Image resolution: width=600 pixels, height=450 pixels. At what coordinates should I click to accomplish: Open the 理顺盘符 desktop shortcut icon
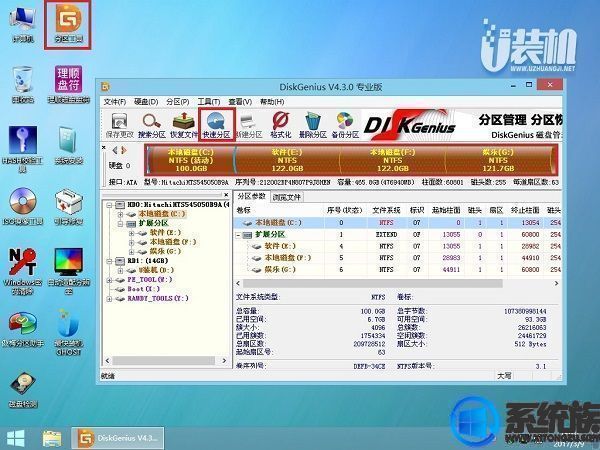coord(68,84)
